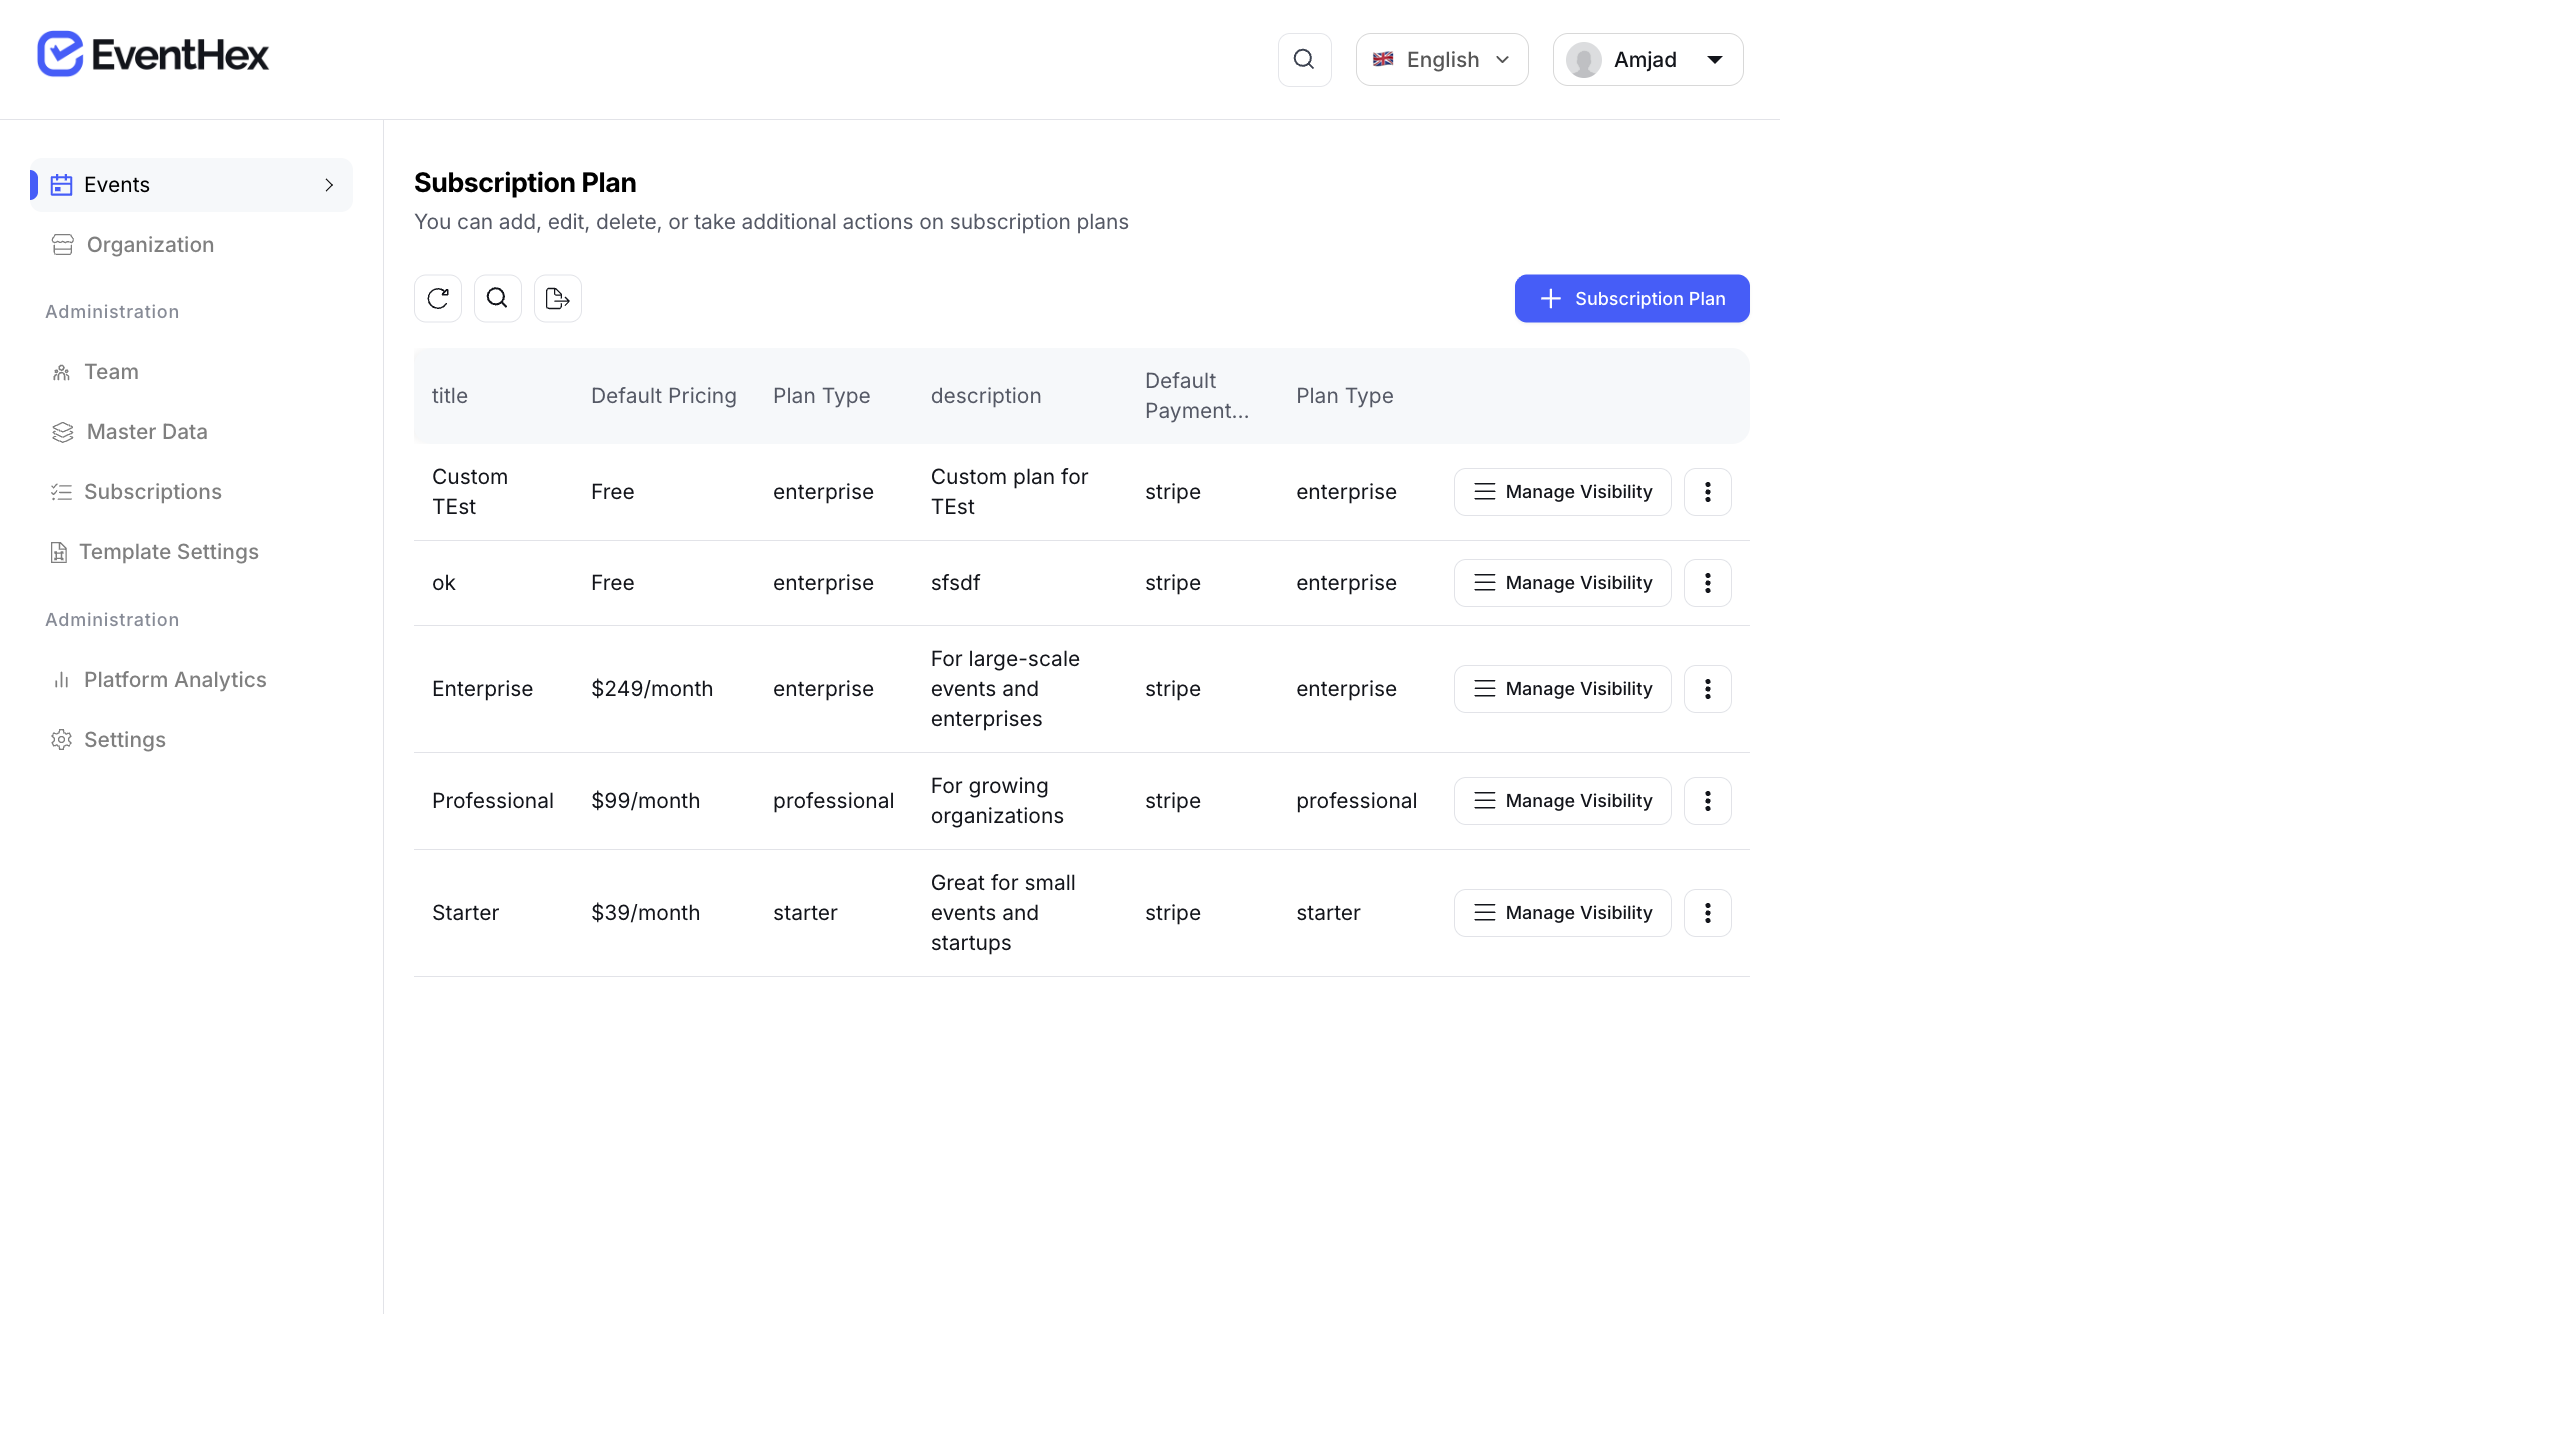Click the Amjad profile avatar

(x=1583, y=59)
